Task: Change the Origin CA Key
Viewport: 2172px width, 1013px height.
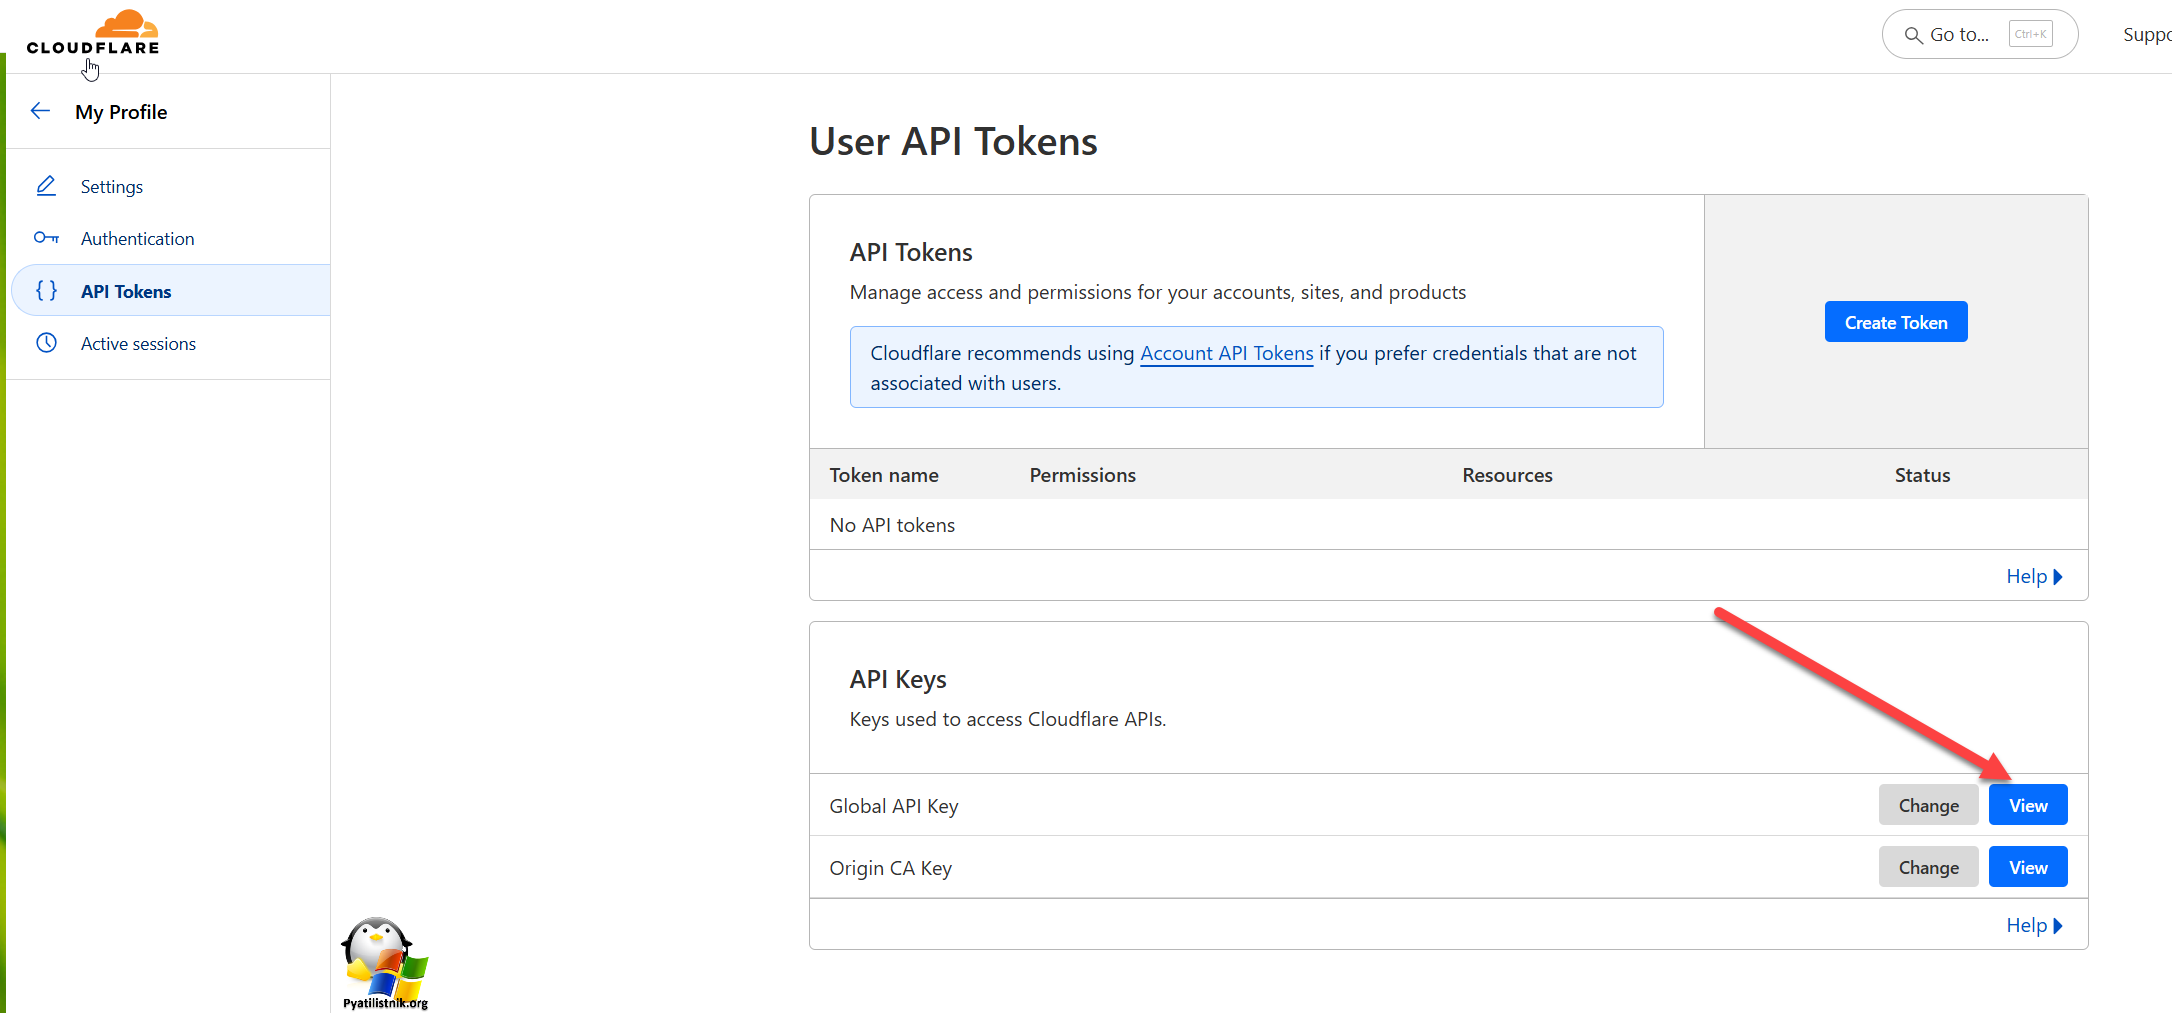Action: [1928, 867]
